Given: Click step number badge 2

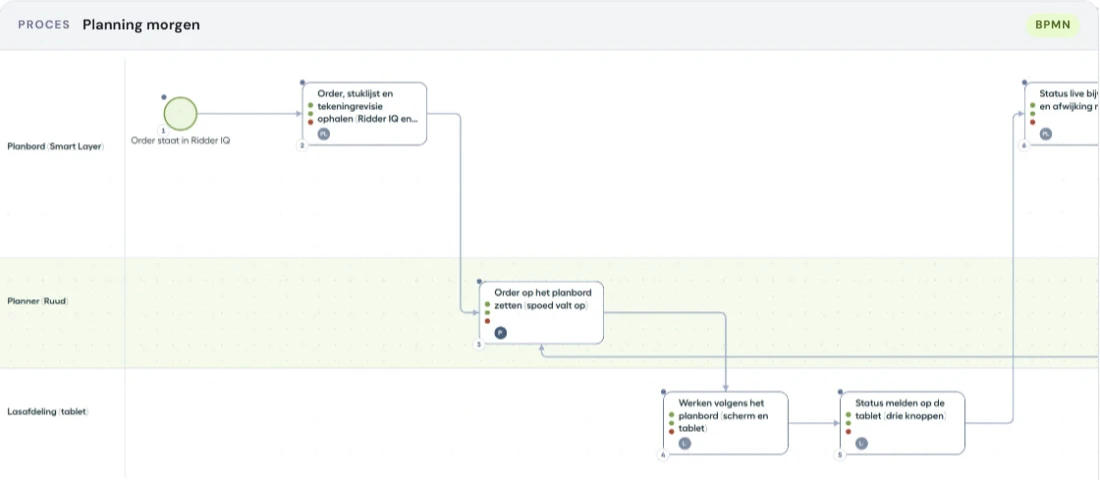Looking at the screenshot, I should click(x=302, y=146).
